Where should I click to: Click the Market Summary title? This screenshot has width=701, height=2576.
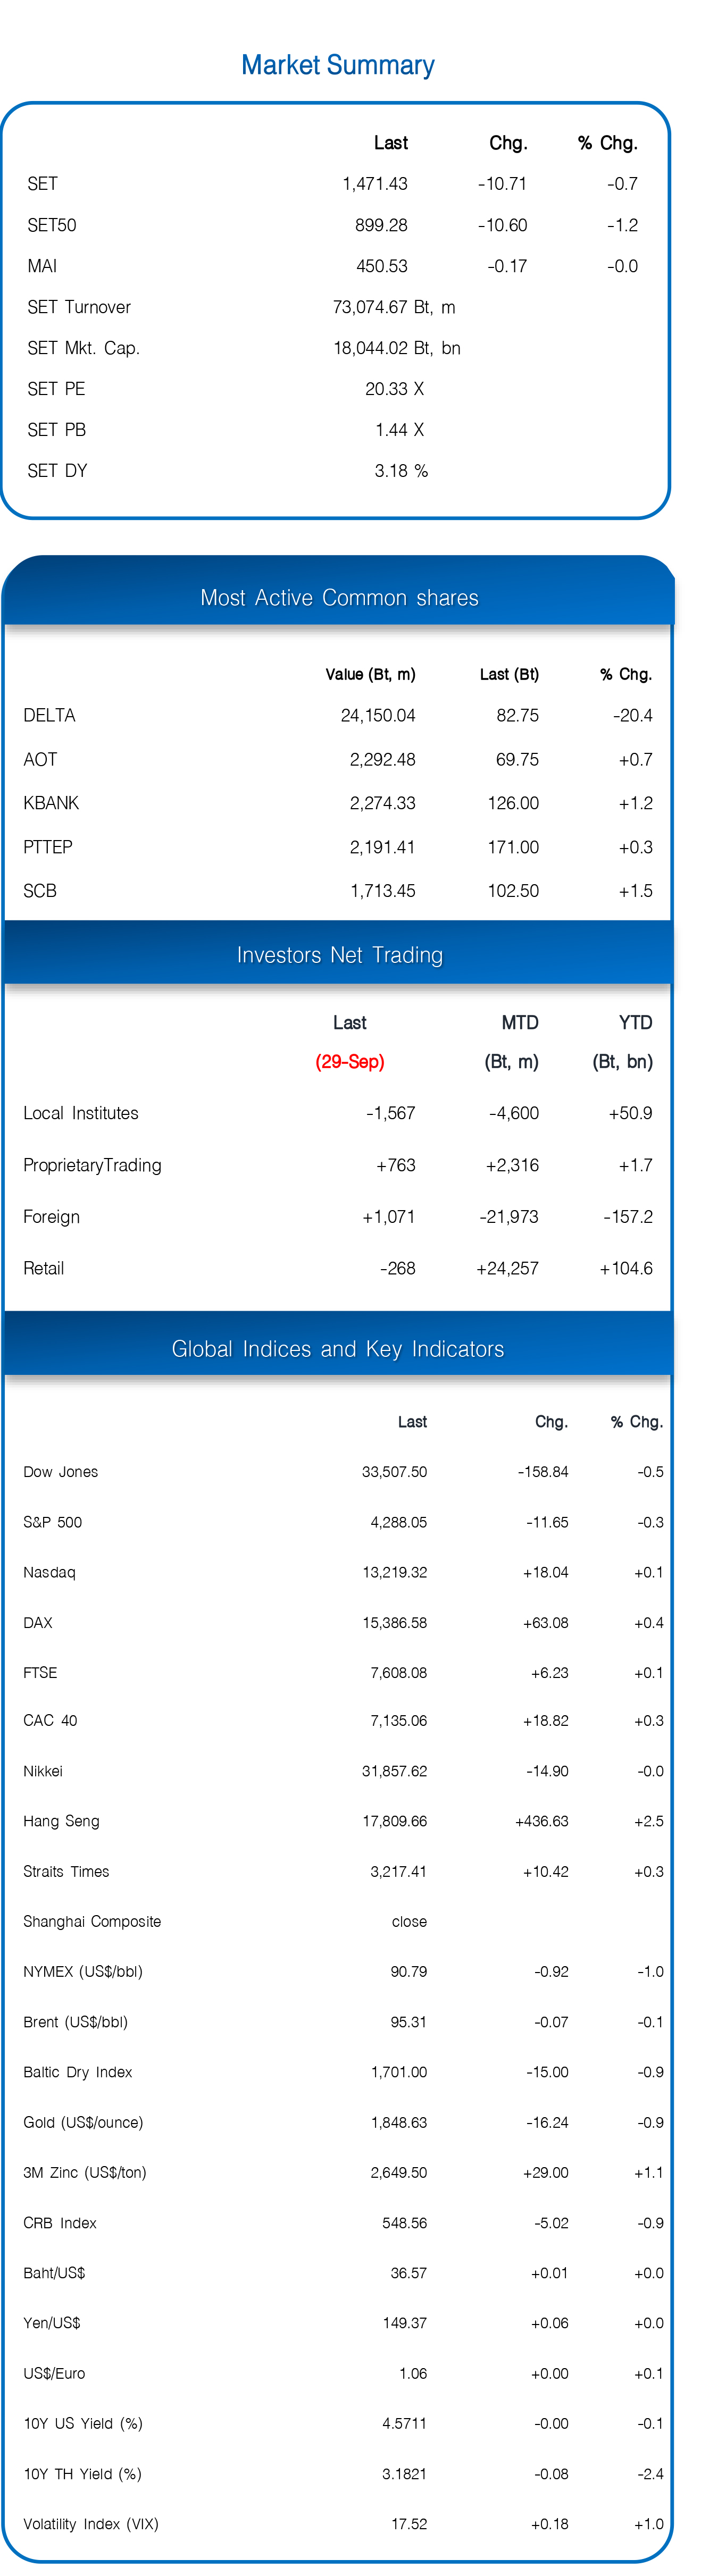tap(337, 65)
